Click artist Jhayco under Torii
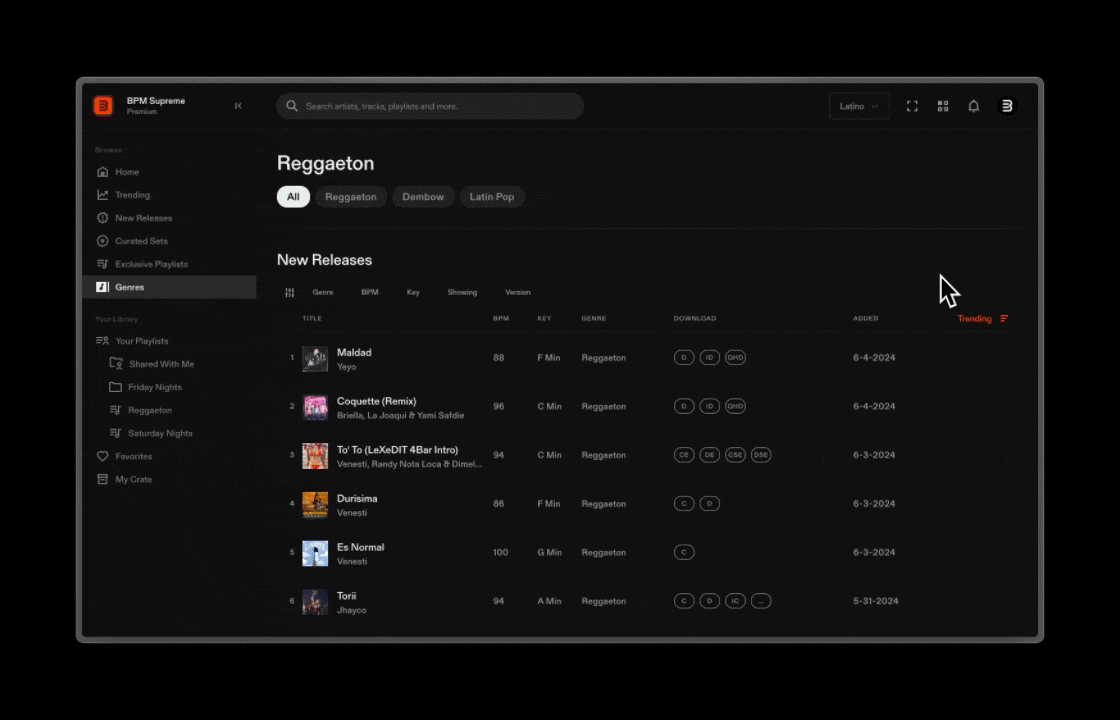 tap(351, 610)
